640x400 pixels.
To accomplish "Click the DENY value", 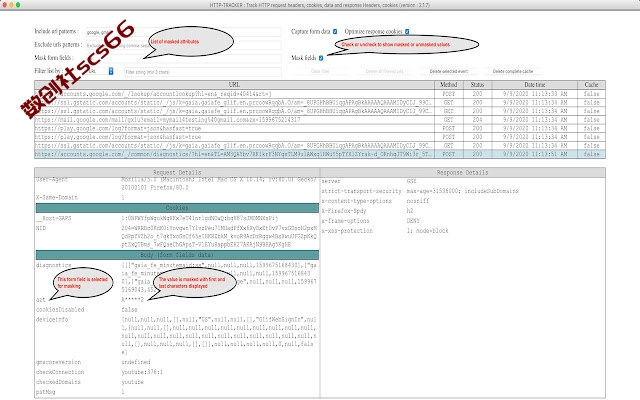I will (x=413, y=221).
